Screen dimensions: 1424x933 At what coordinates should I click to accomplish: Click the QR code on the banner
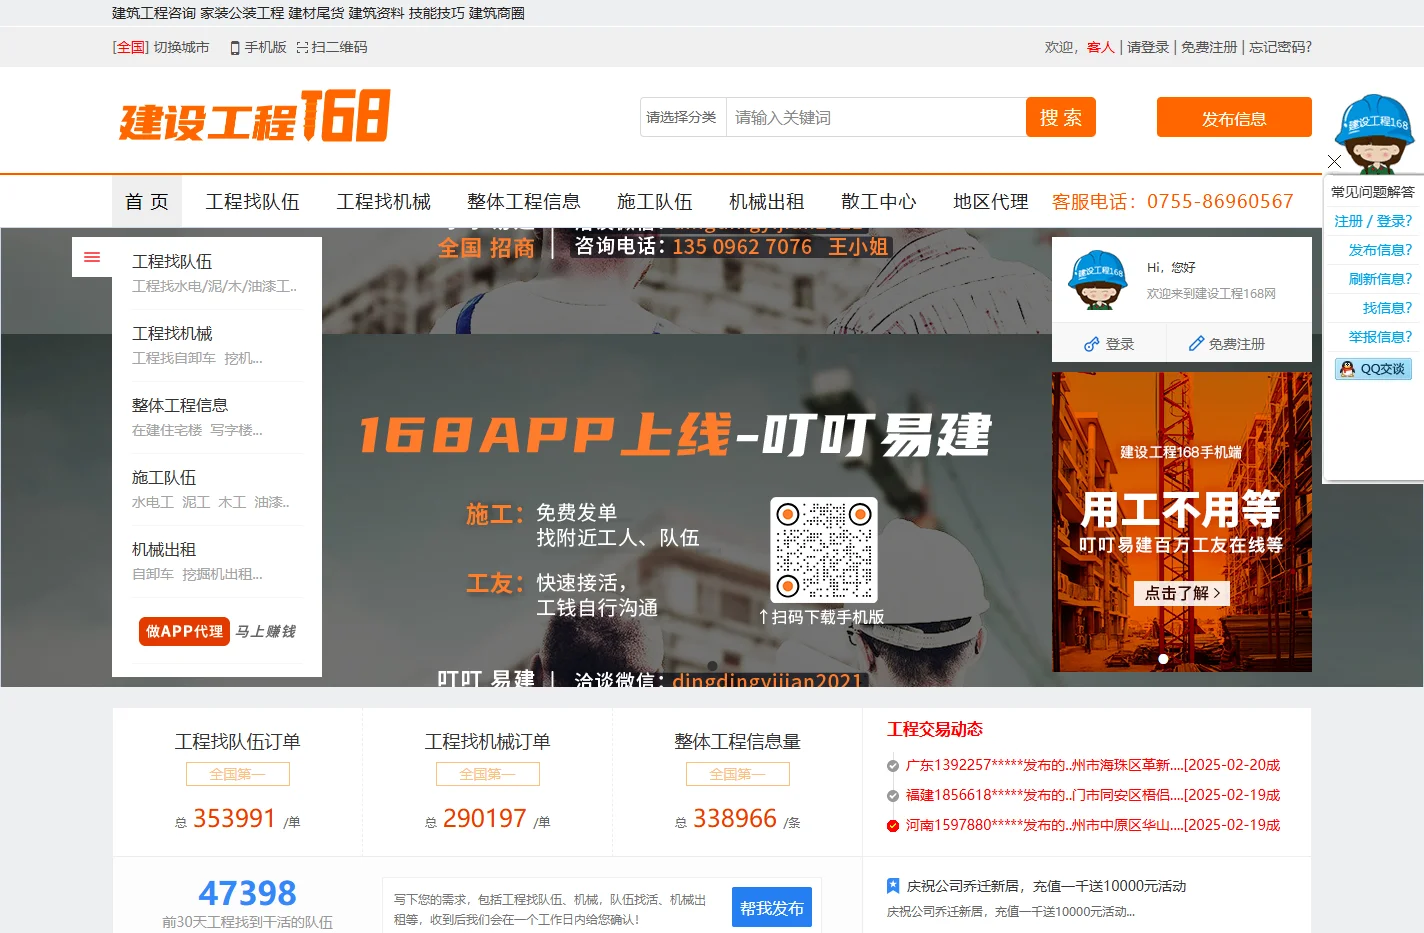[824, 550]
